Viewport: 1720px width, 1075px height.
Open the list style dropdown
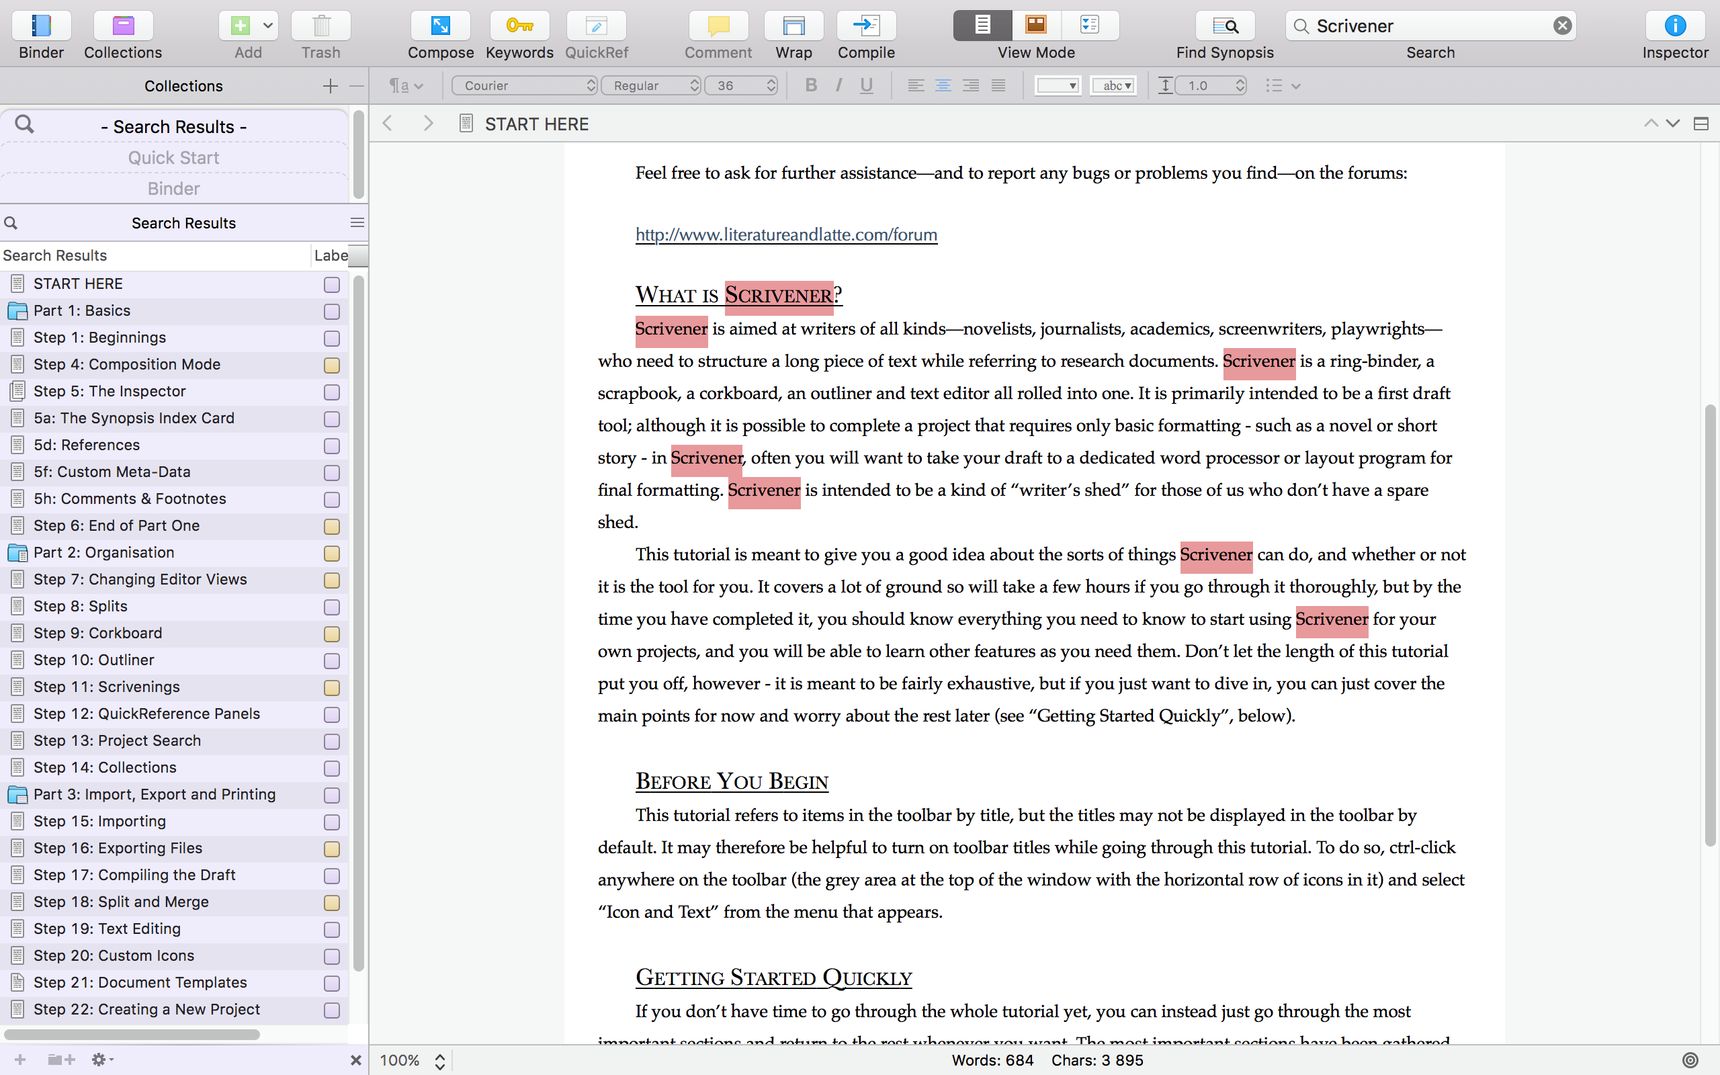pos(1282,85)
